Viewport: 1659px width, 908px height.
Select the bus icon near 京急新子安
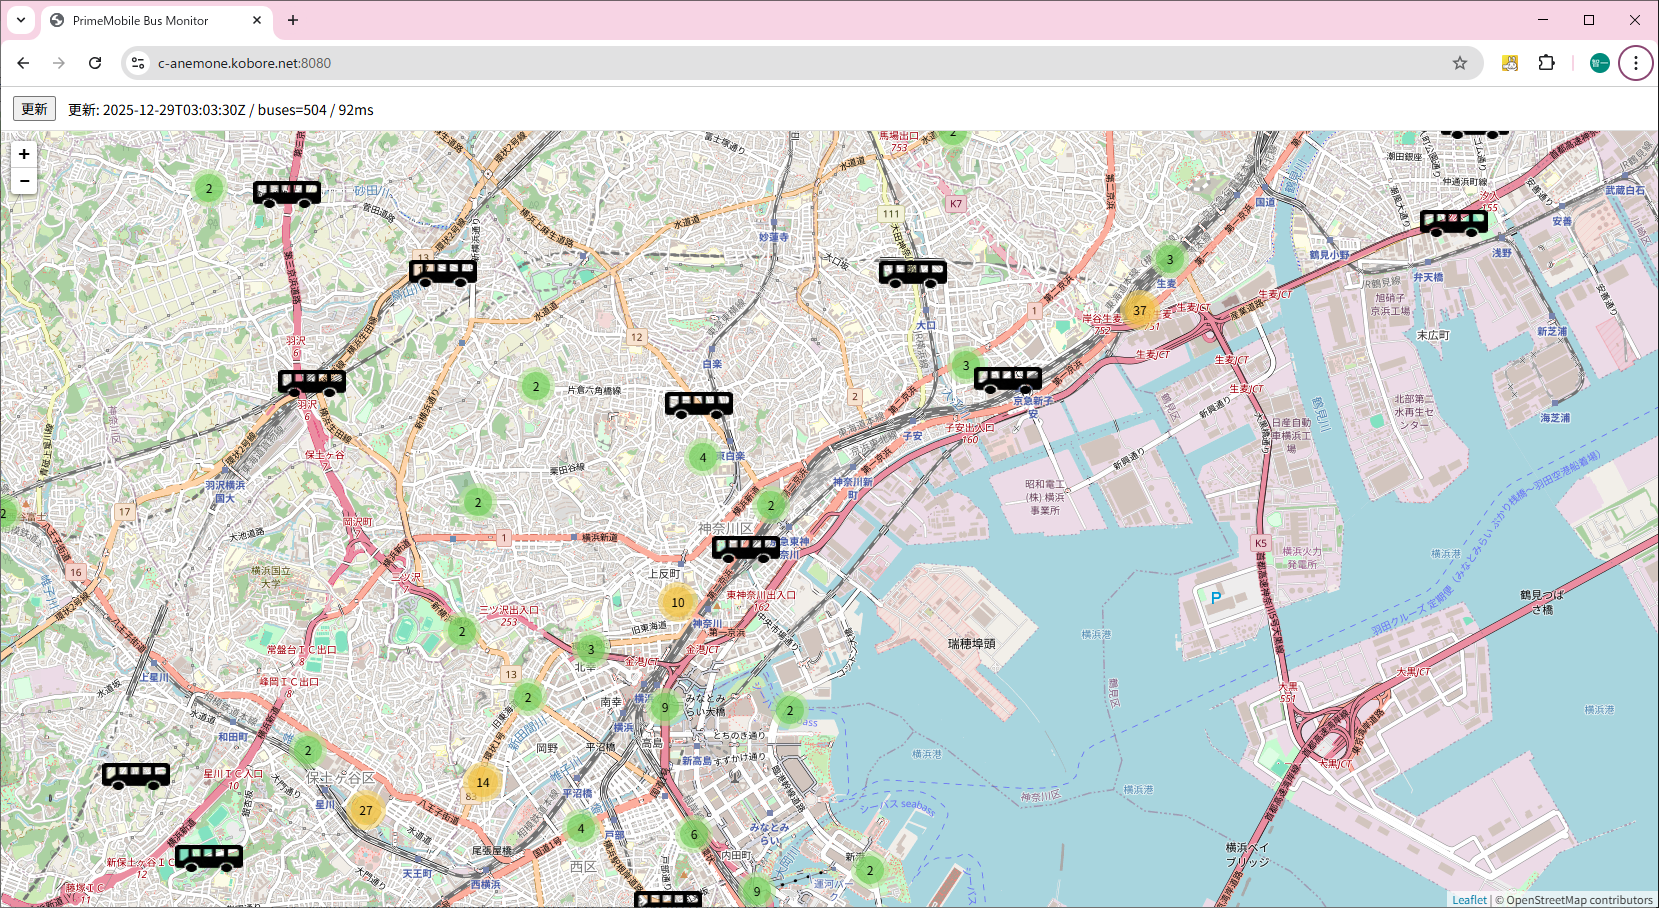click(x=1007, y=379)
